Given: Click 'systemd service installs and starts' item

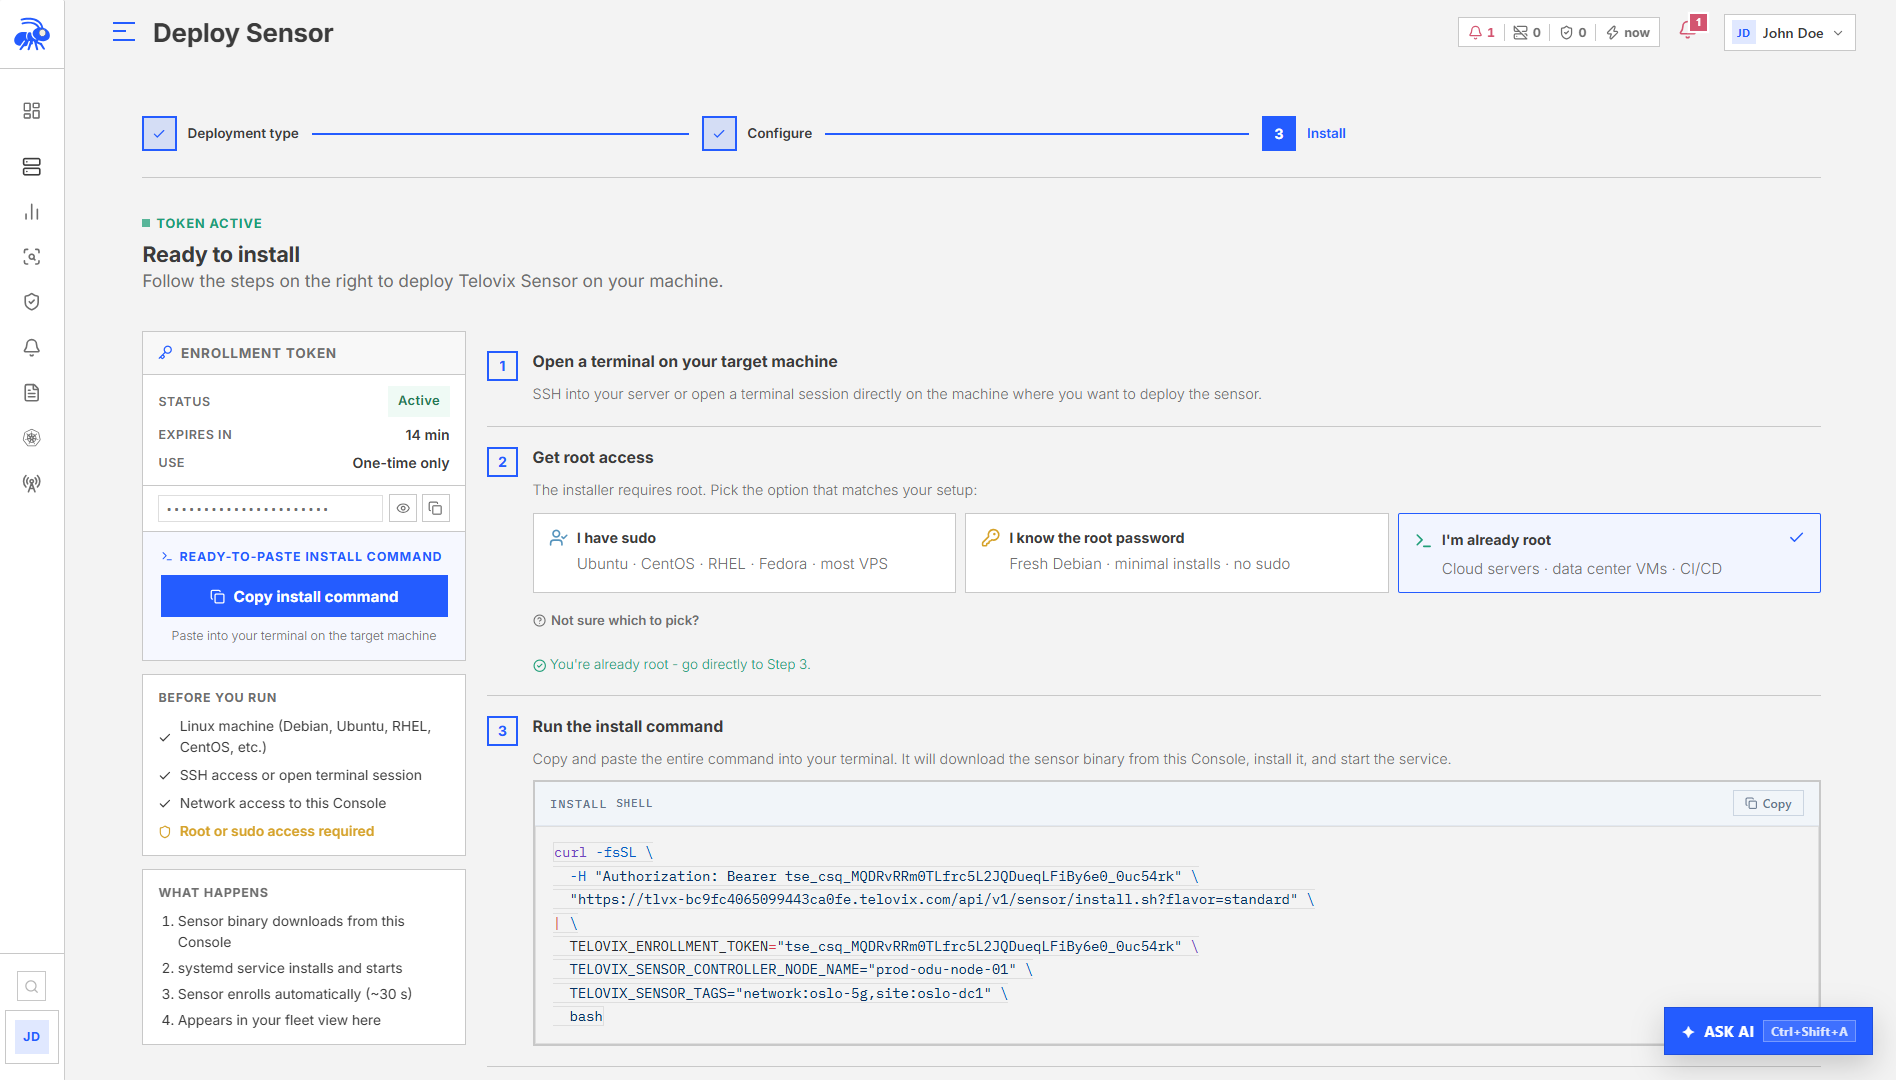Looking at the screenshot, I should (x=290, y=968).
